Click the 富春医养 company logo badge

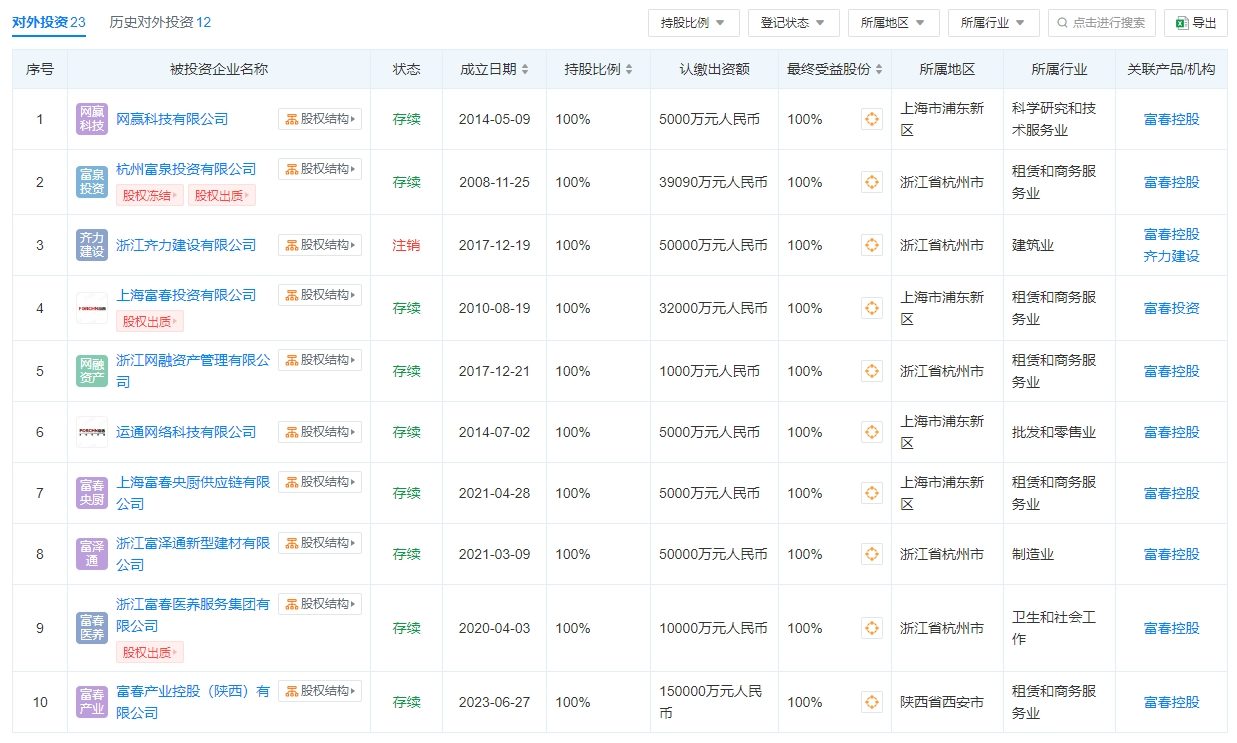click(x=92, y=628)
